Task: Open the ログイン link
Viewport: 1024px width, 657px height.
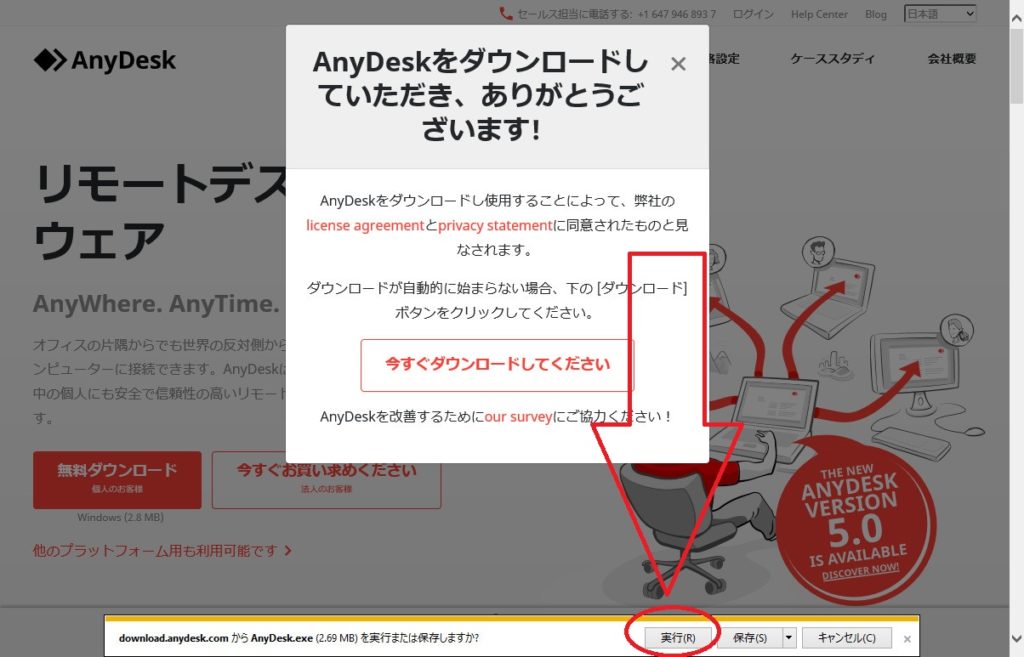Action: coord(753,14)
